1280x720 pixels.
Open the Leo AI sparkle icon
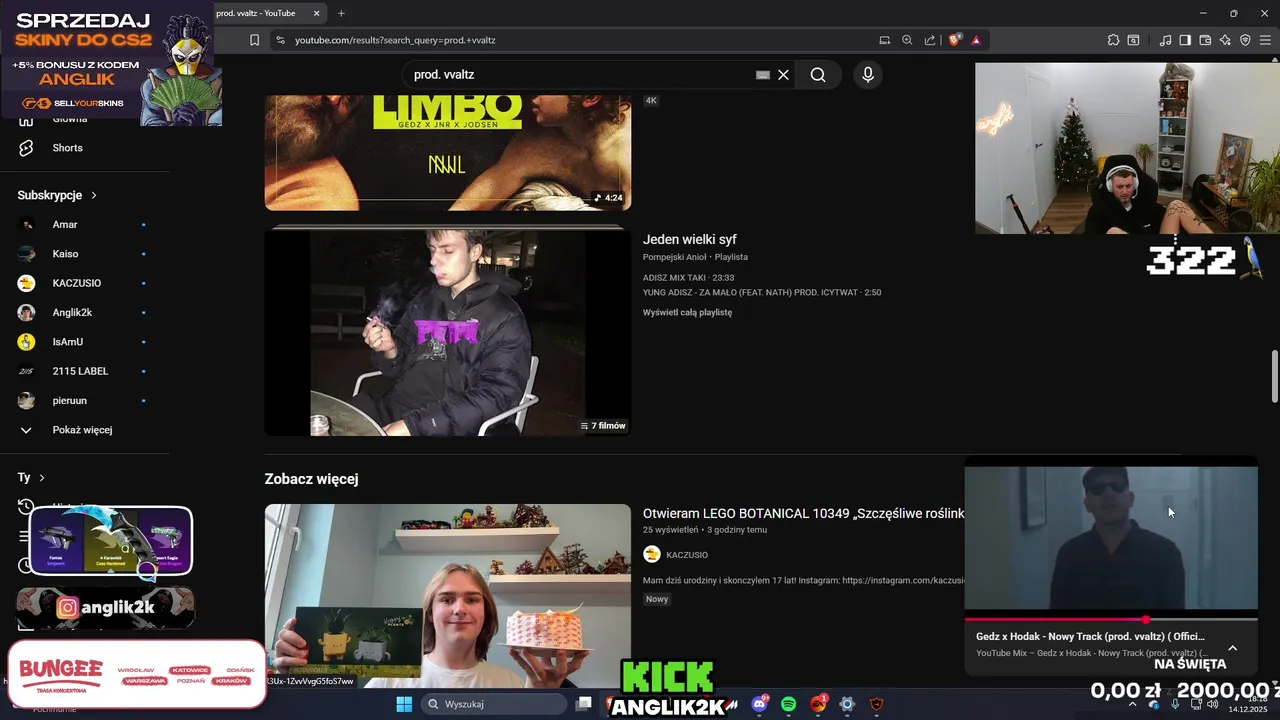pyautogui.click(x=1225, y=40)
